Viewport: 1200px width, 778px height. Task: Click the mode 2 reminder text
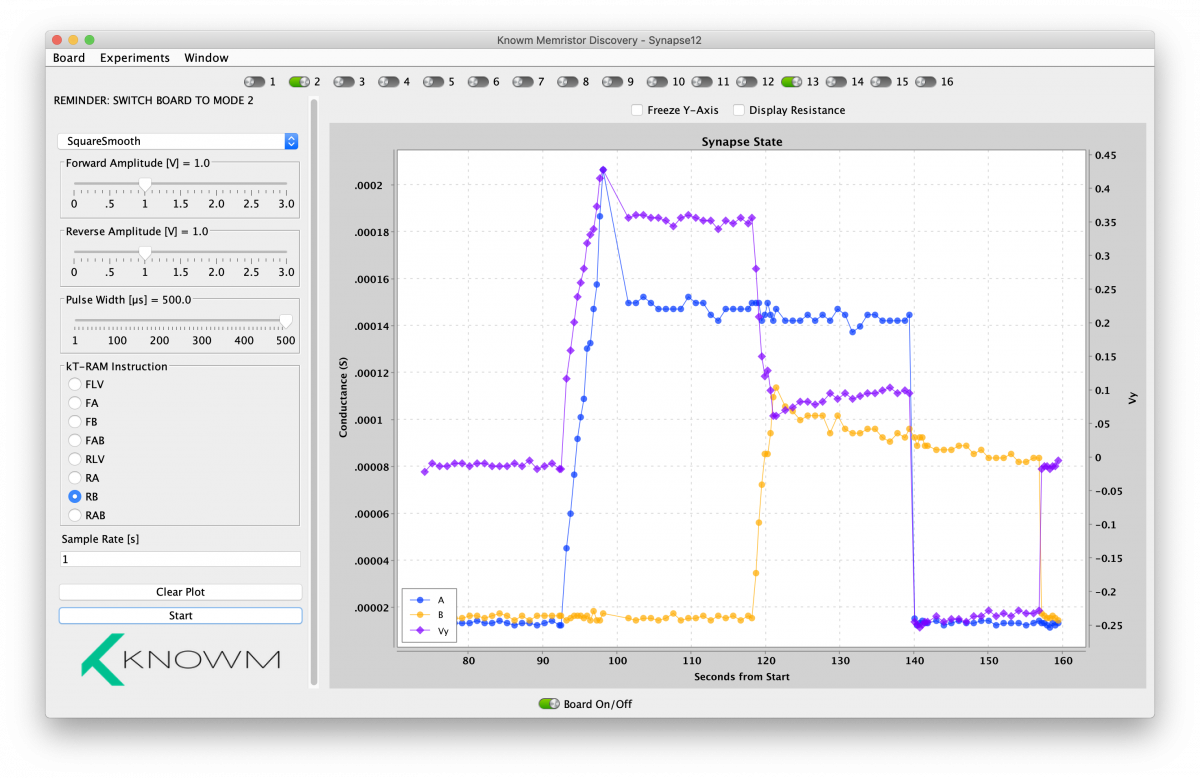(x=154, y=101)
